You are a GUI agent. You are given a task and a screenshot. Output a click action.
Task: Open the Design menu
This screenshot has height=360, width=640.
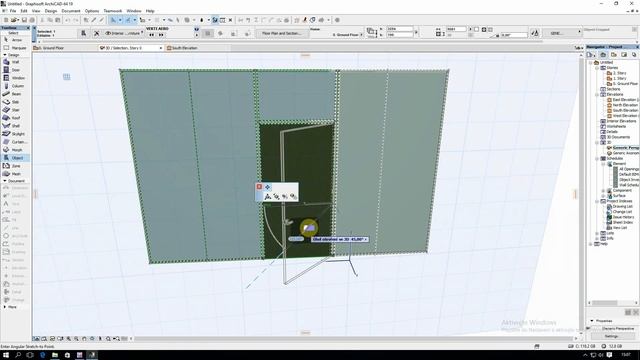coord(51,11)
